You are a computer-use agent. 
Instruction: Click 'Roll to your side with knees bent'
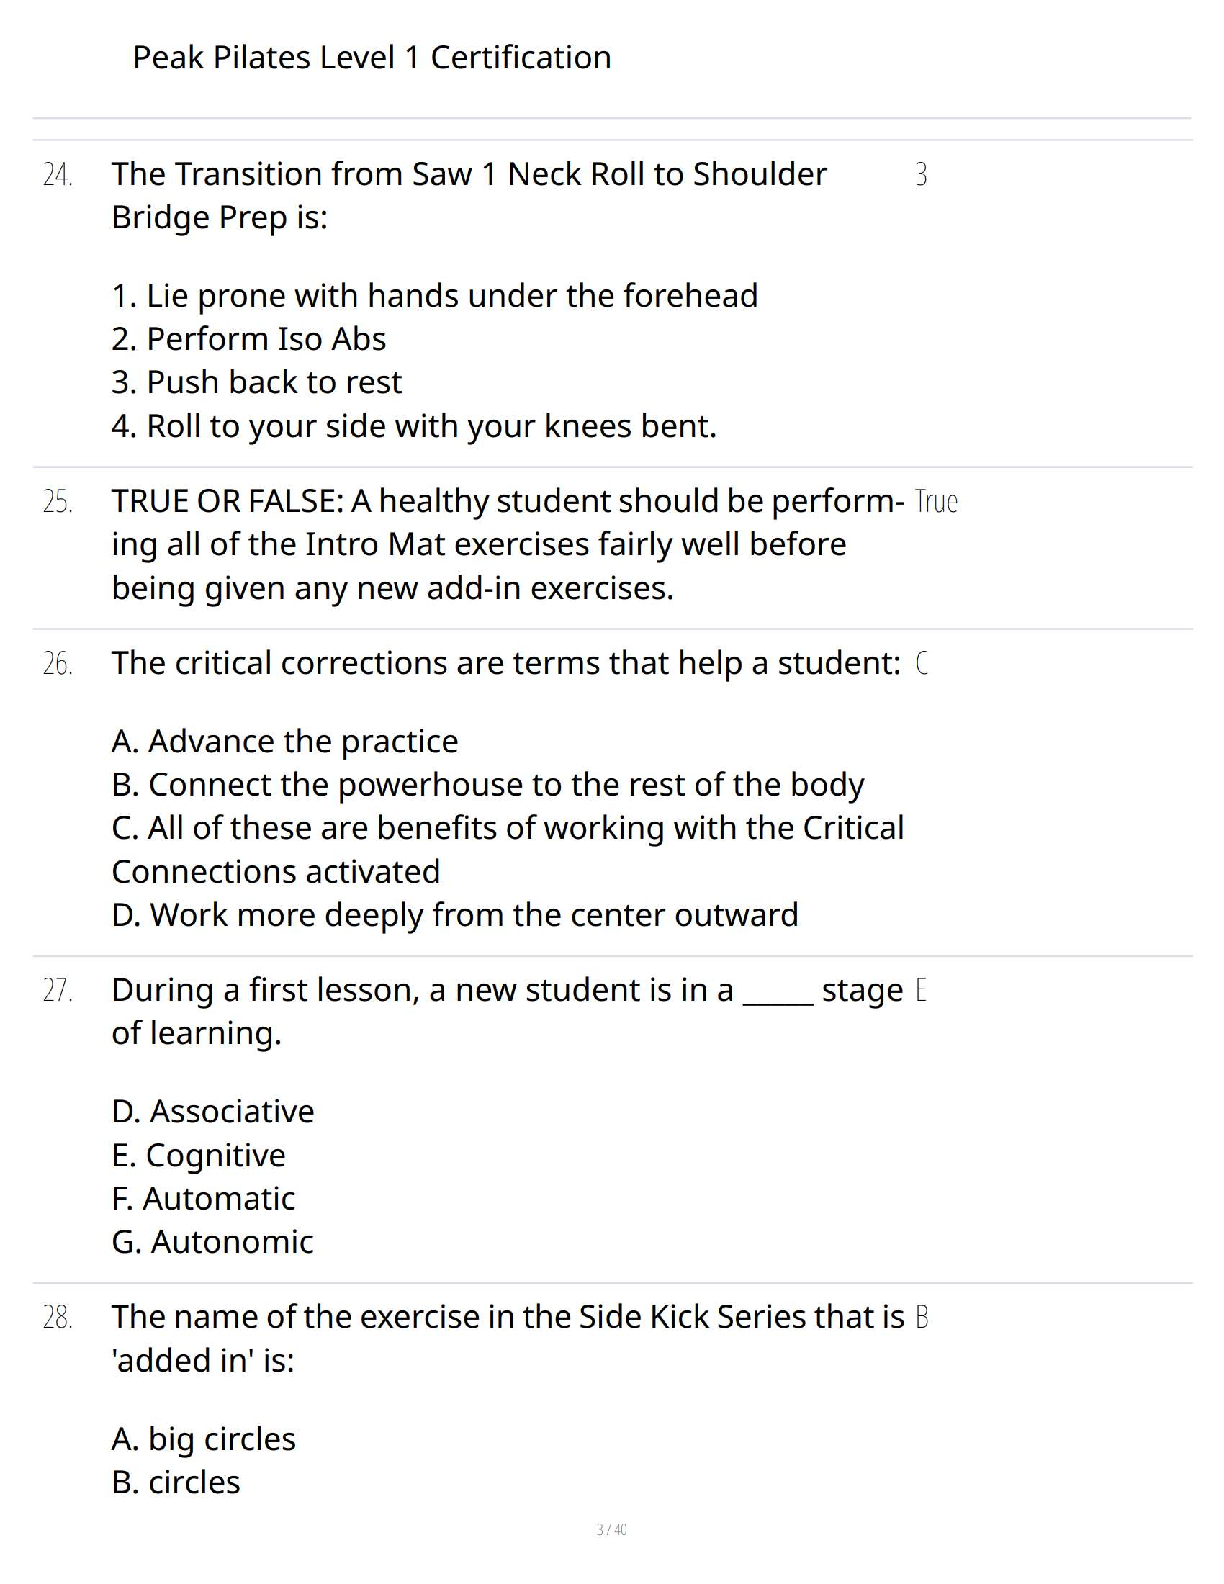(x=413, y=426)
